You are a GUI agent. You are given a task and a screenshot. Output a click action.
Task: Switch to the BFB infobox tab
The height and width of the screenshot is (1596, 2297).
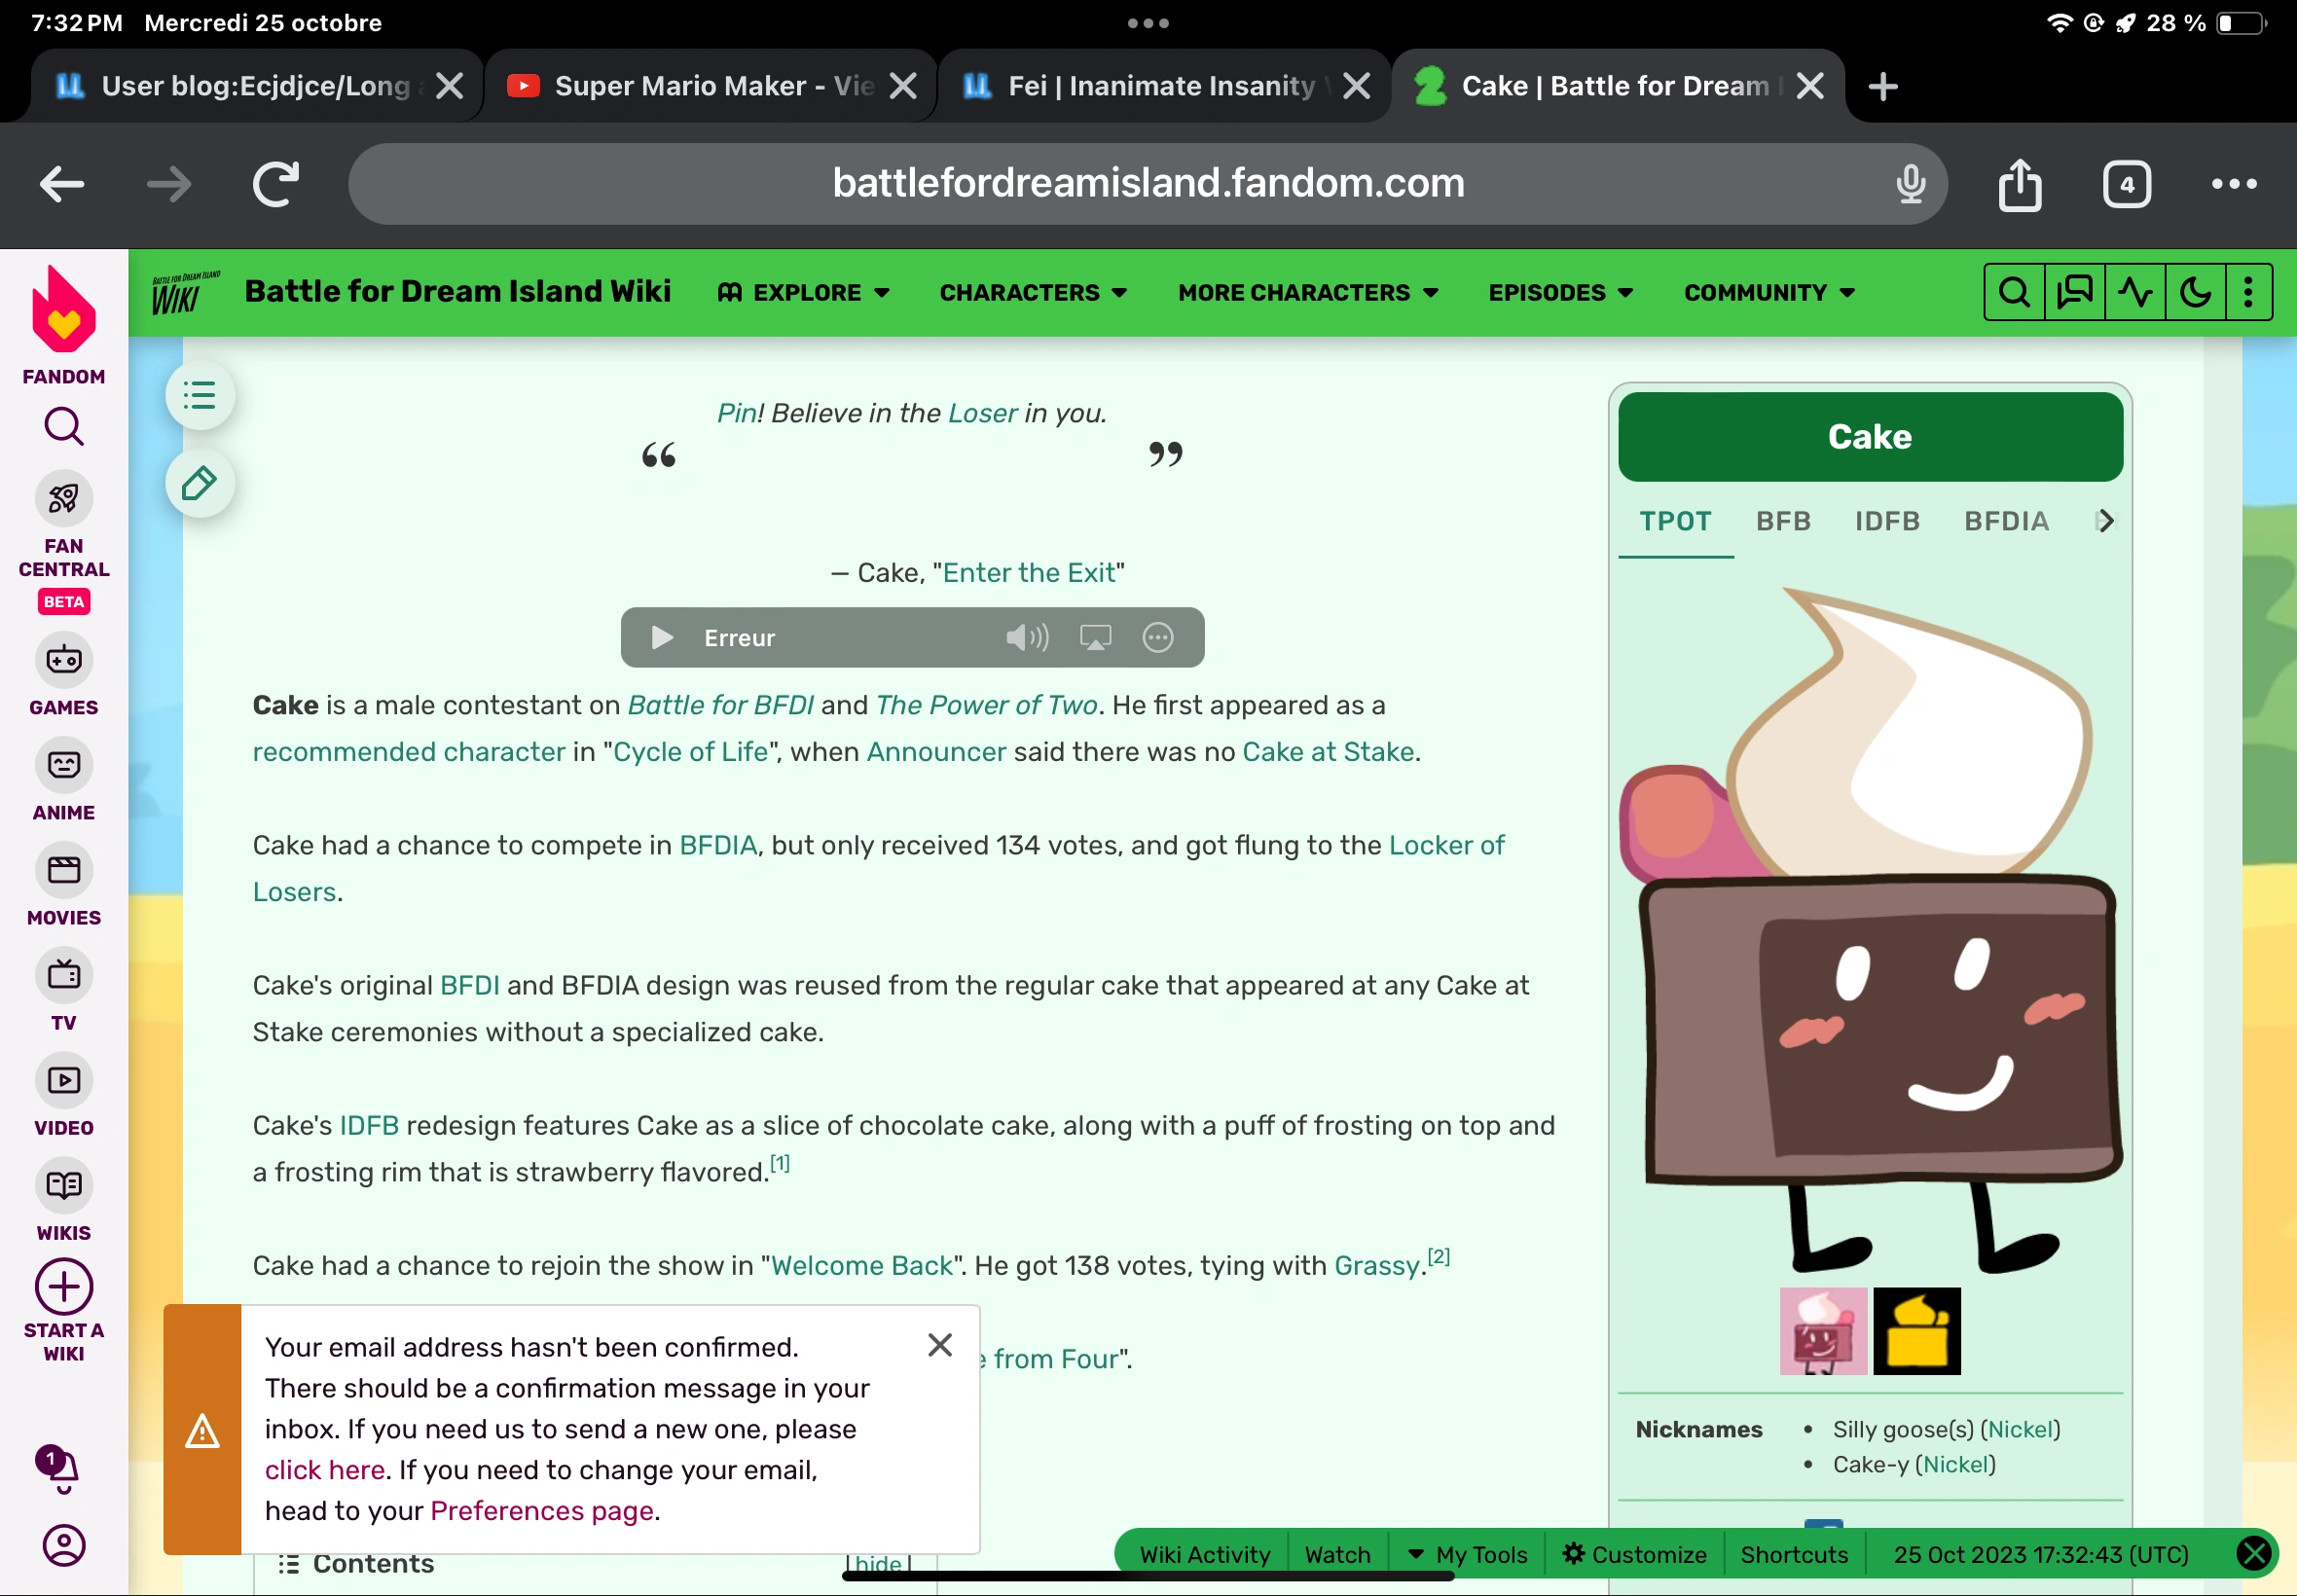[x=1782, y=521]
